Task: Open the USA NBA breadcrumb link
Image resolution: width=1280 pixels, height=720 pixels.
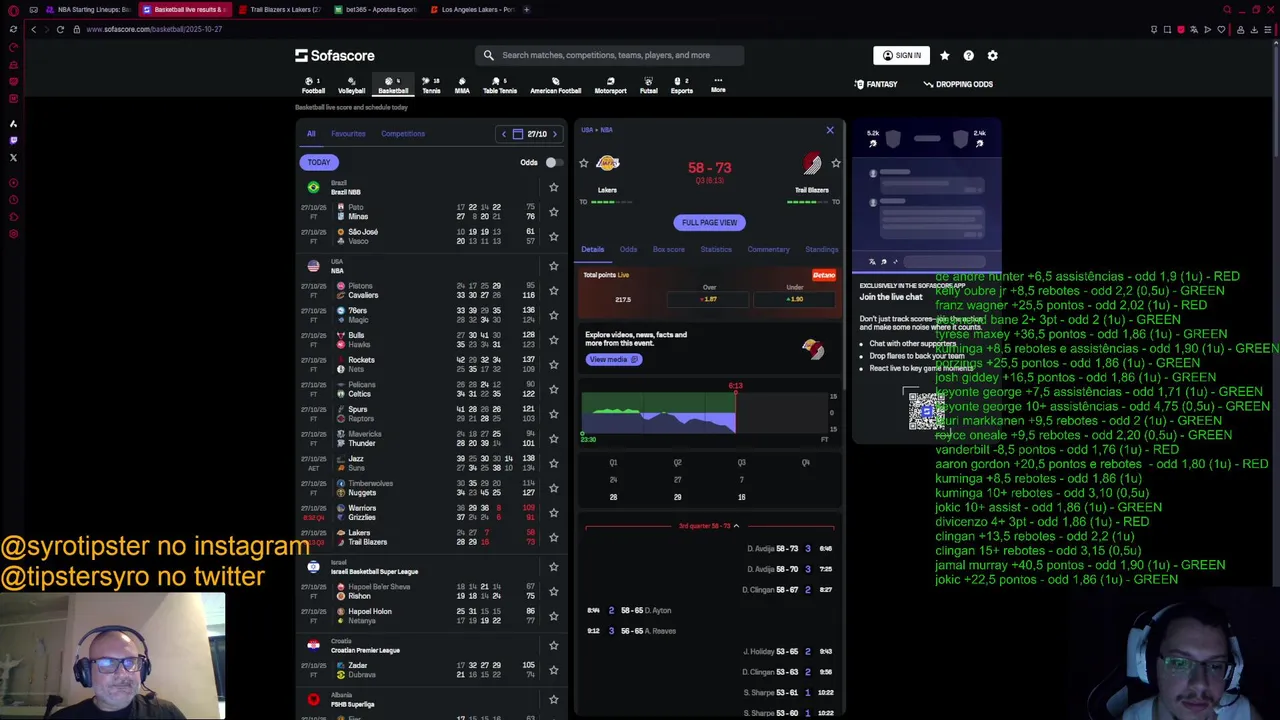Action: pyautogui.click(x=597, y=130)
